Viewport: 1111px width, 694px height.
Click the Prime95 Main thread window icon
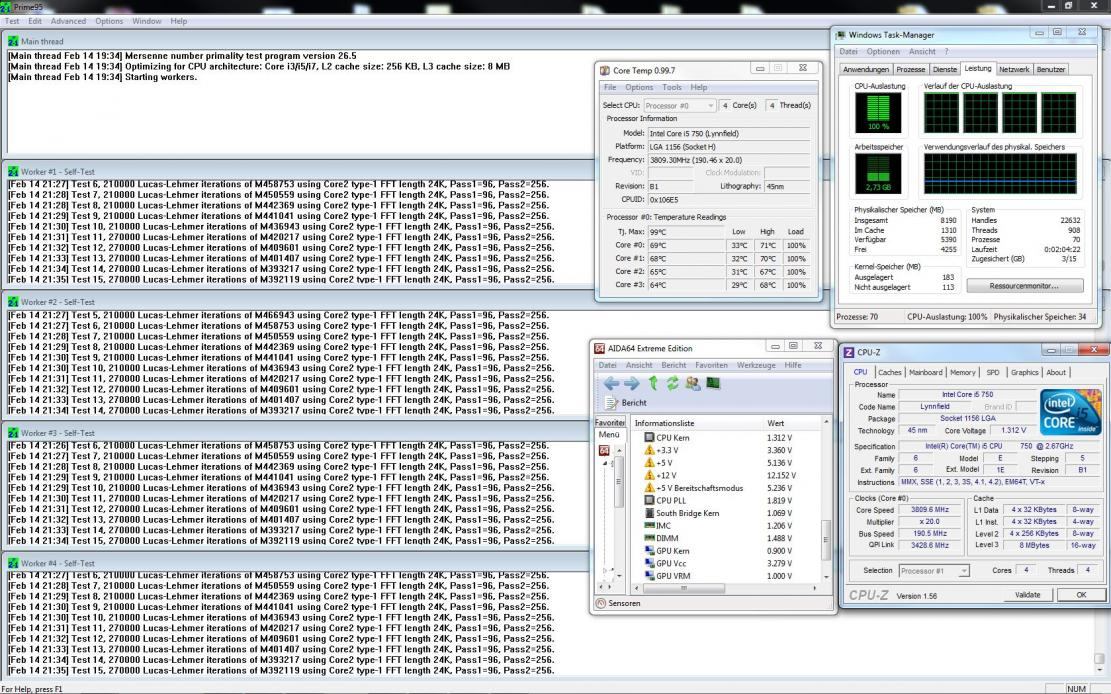(13, 41)
